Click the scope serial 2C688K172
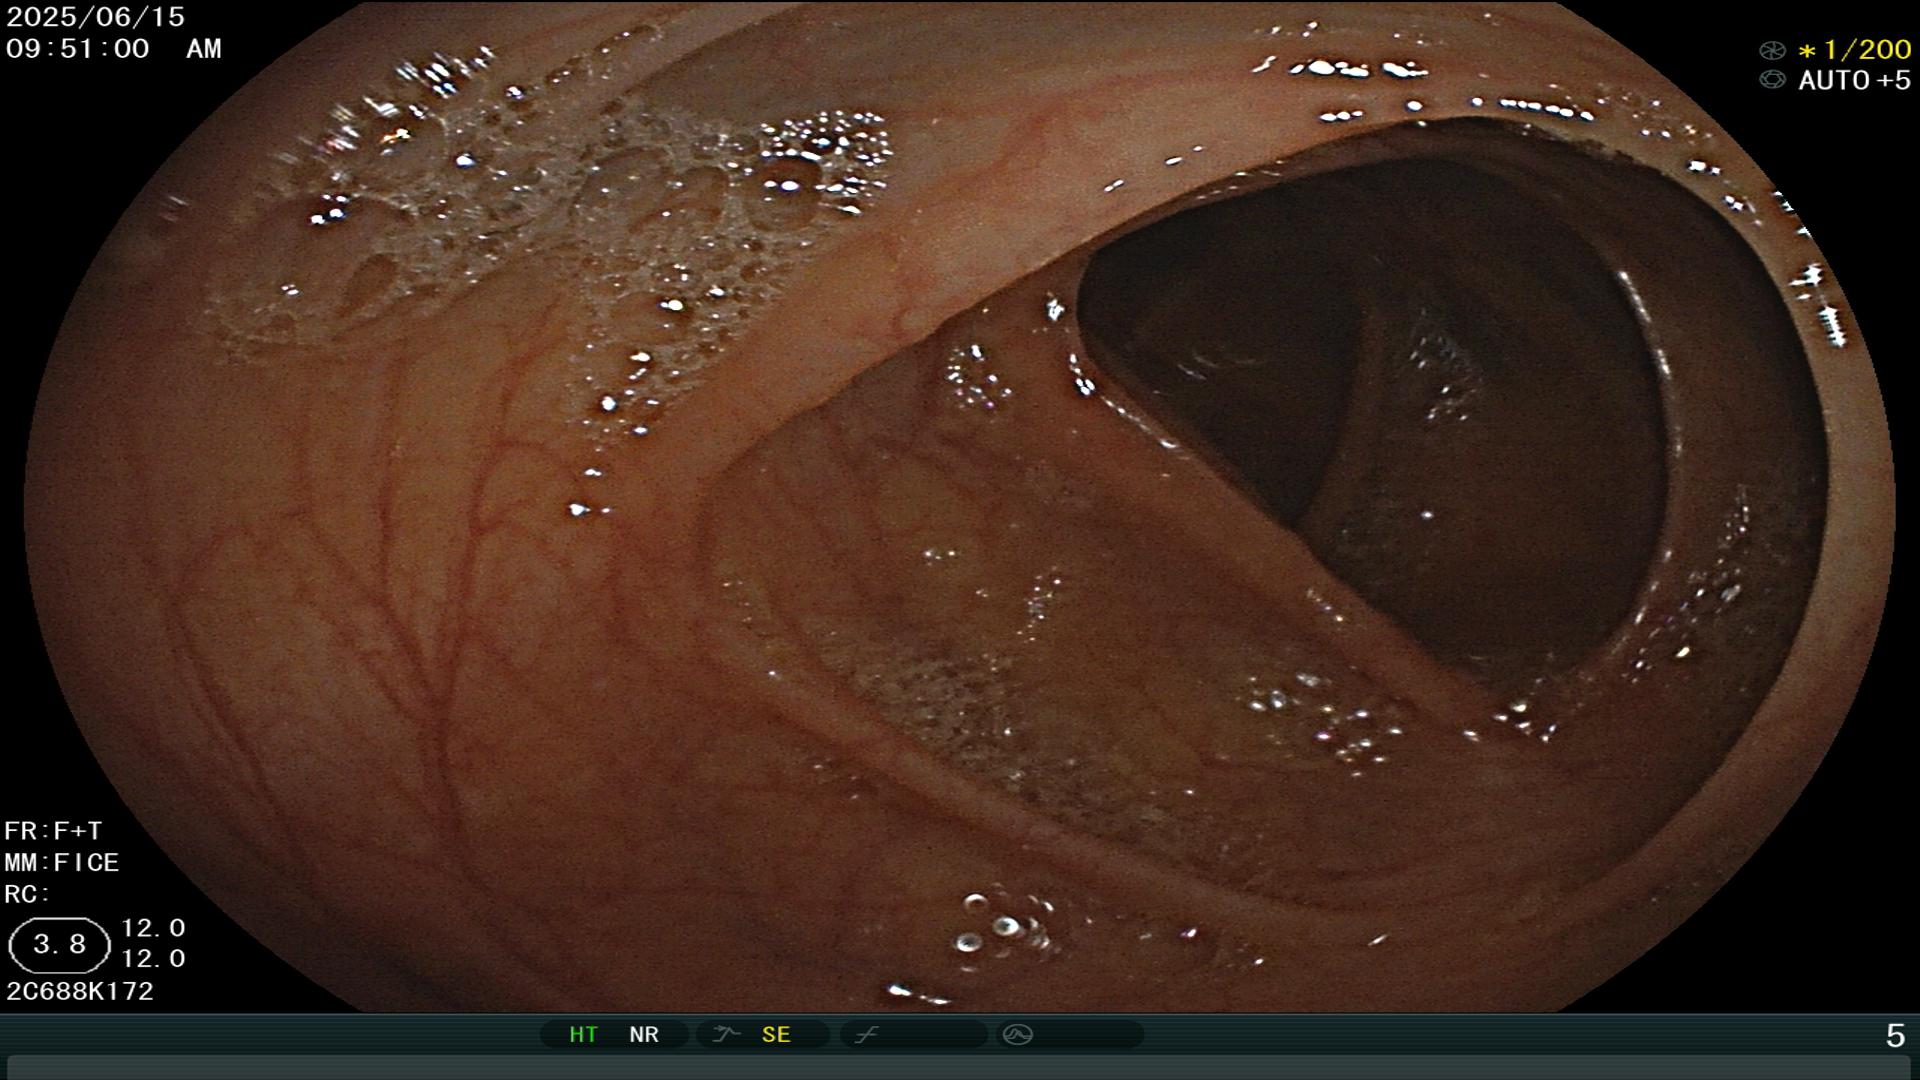1920x1080 pixels. pos(80,991)
